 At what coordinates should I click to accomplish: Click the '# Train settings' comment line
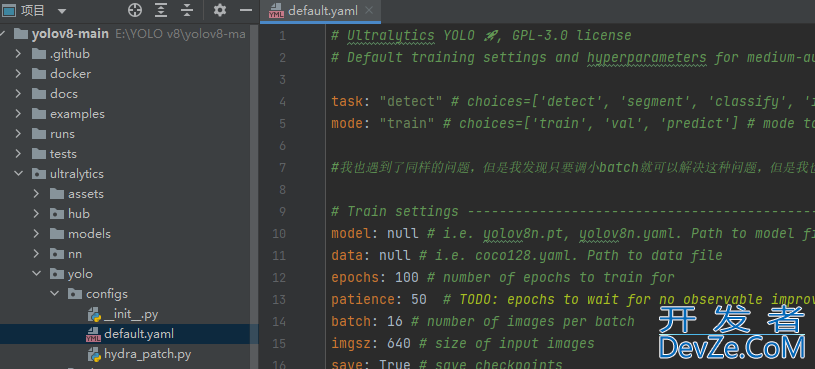pos(573,212)
